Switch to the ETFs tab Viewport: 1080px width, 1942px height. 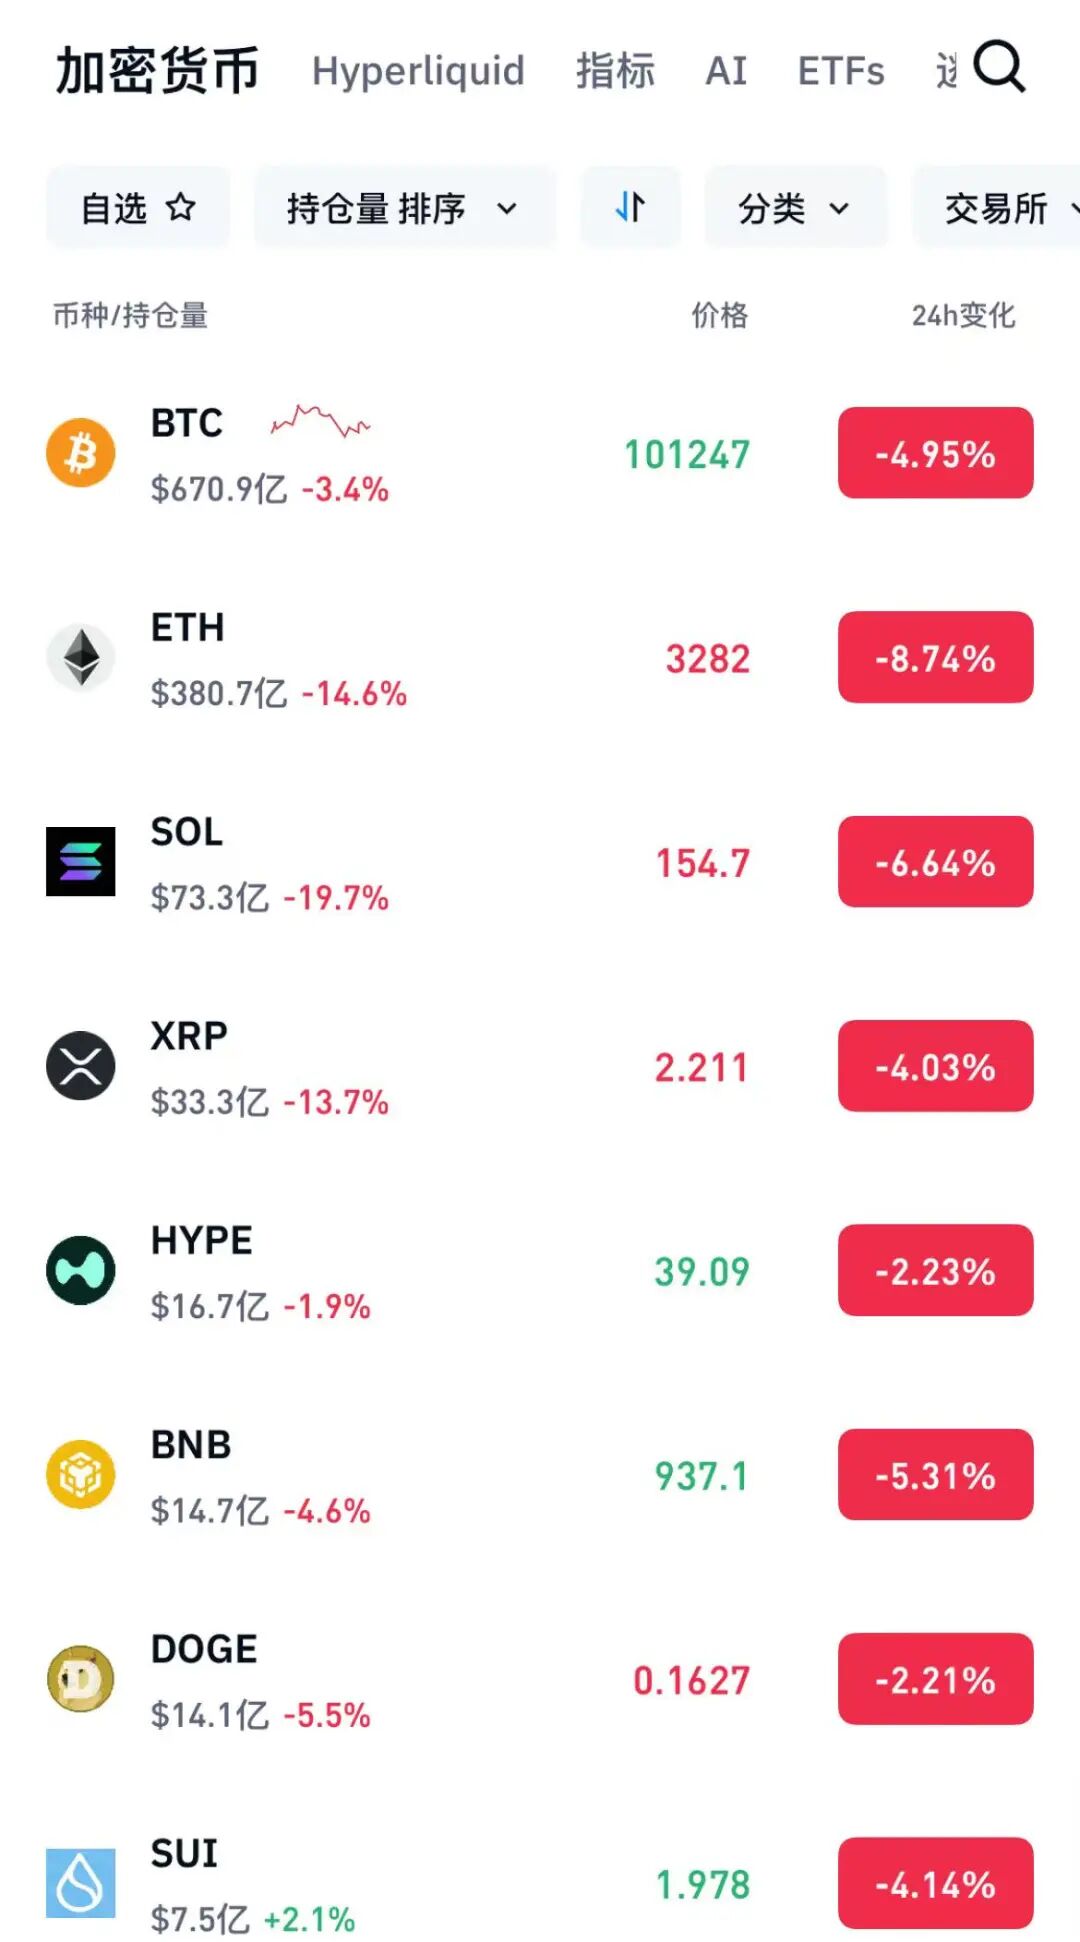click(840, 71)
